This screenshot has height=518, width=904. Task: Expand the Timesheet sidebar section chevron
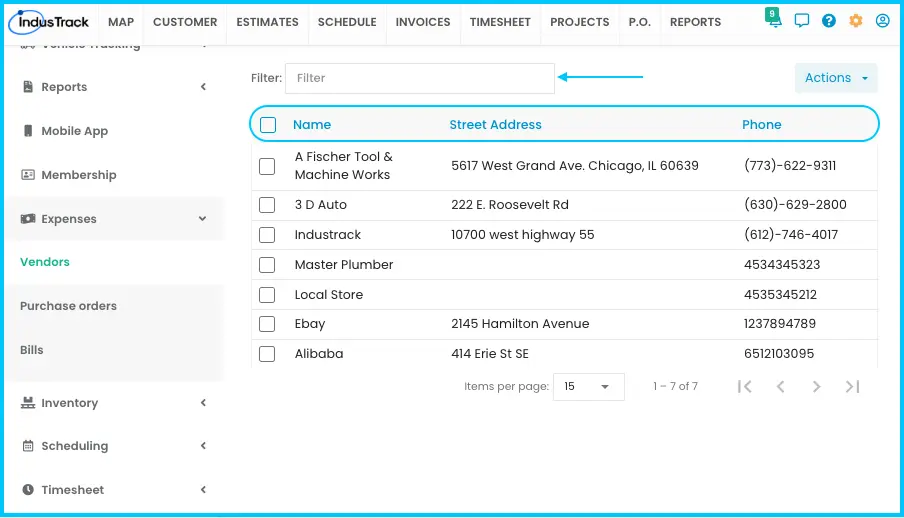203,490
